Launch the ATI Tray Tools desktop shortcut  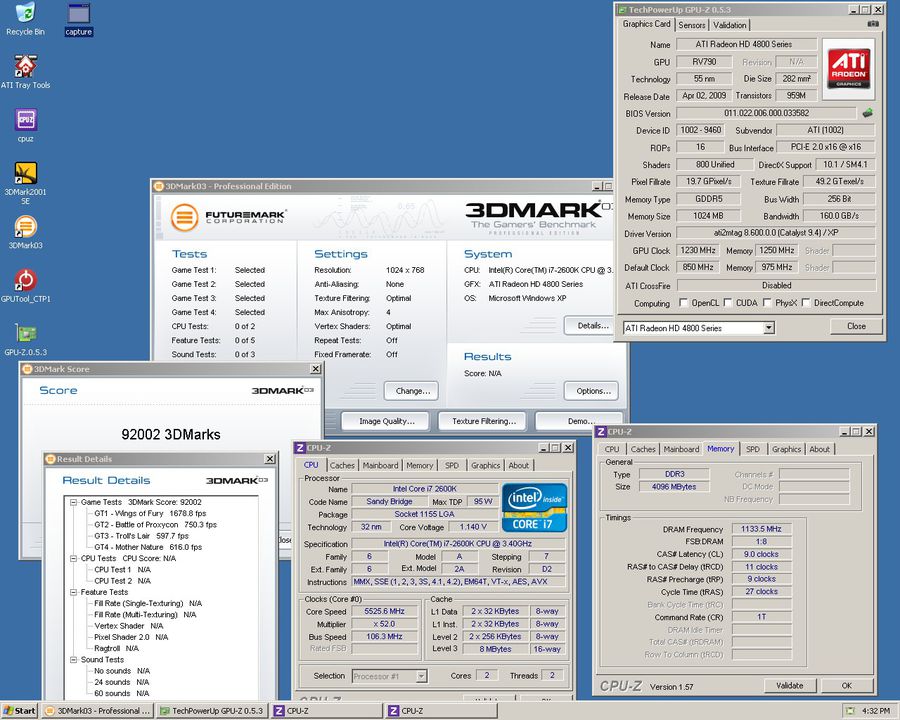(25, 72)
